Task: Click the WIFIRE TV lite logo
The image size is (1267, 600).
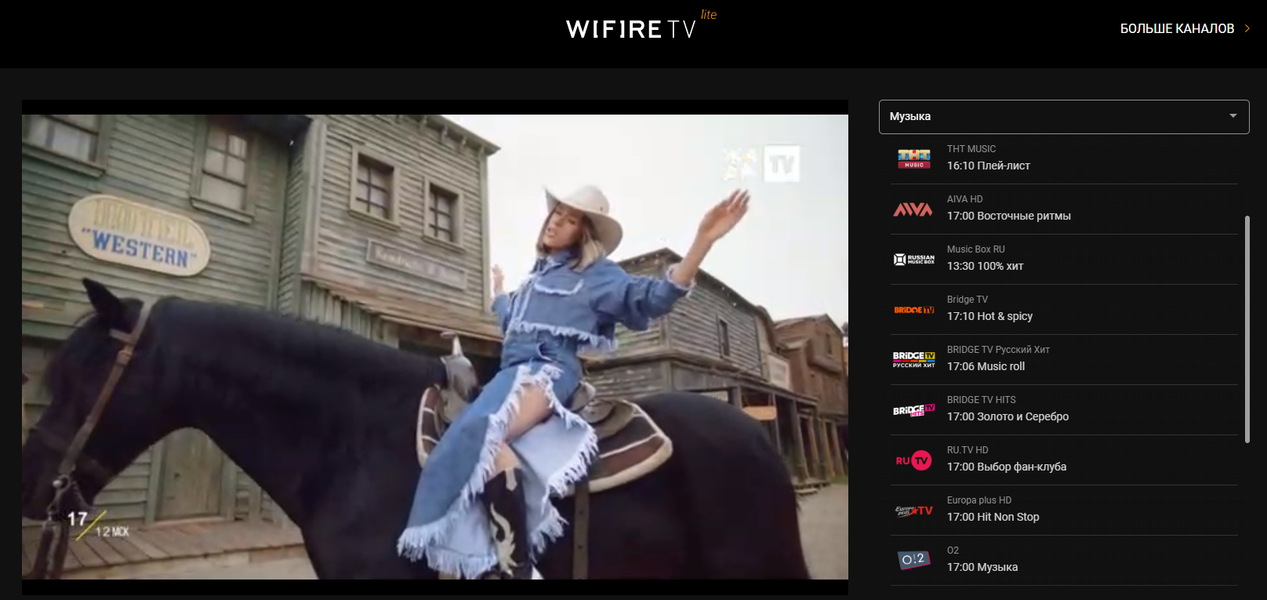Action: coord(641,26)
